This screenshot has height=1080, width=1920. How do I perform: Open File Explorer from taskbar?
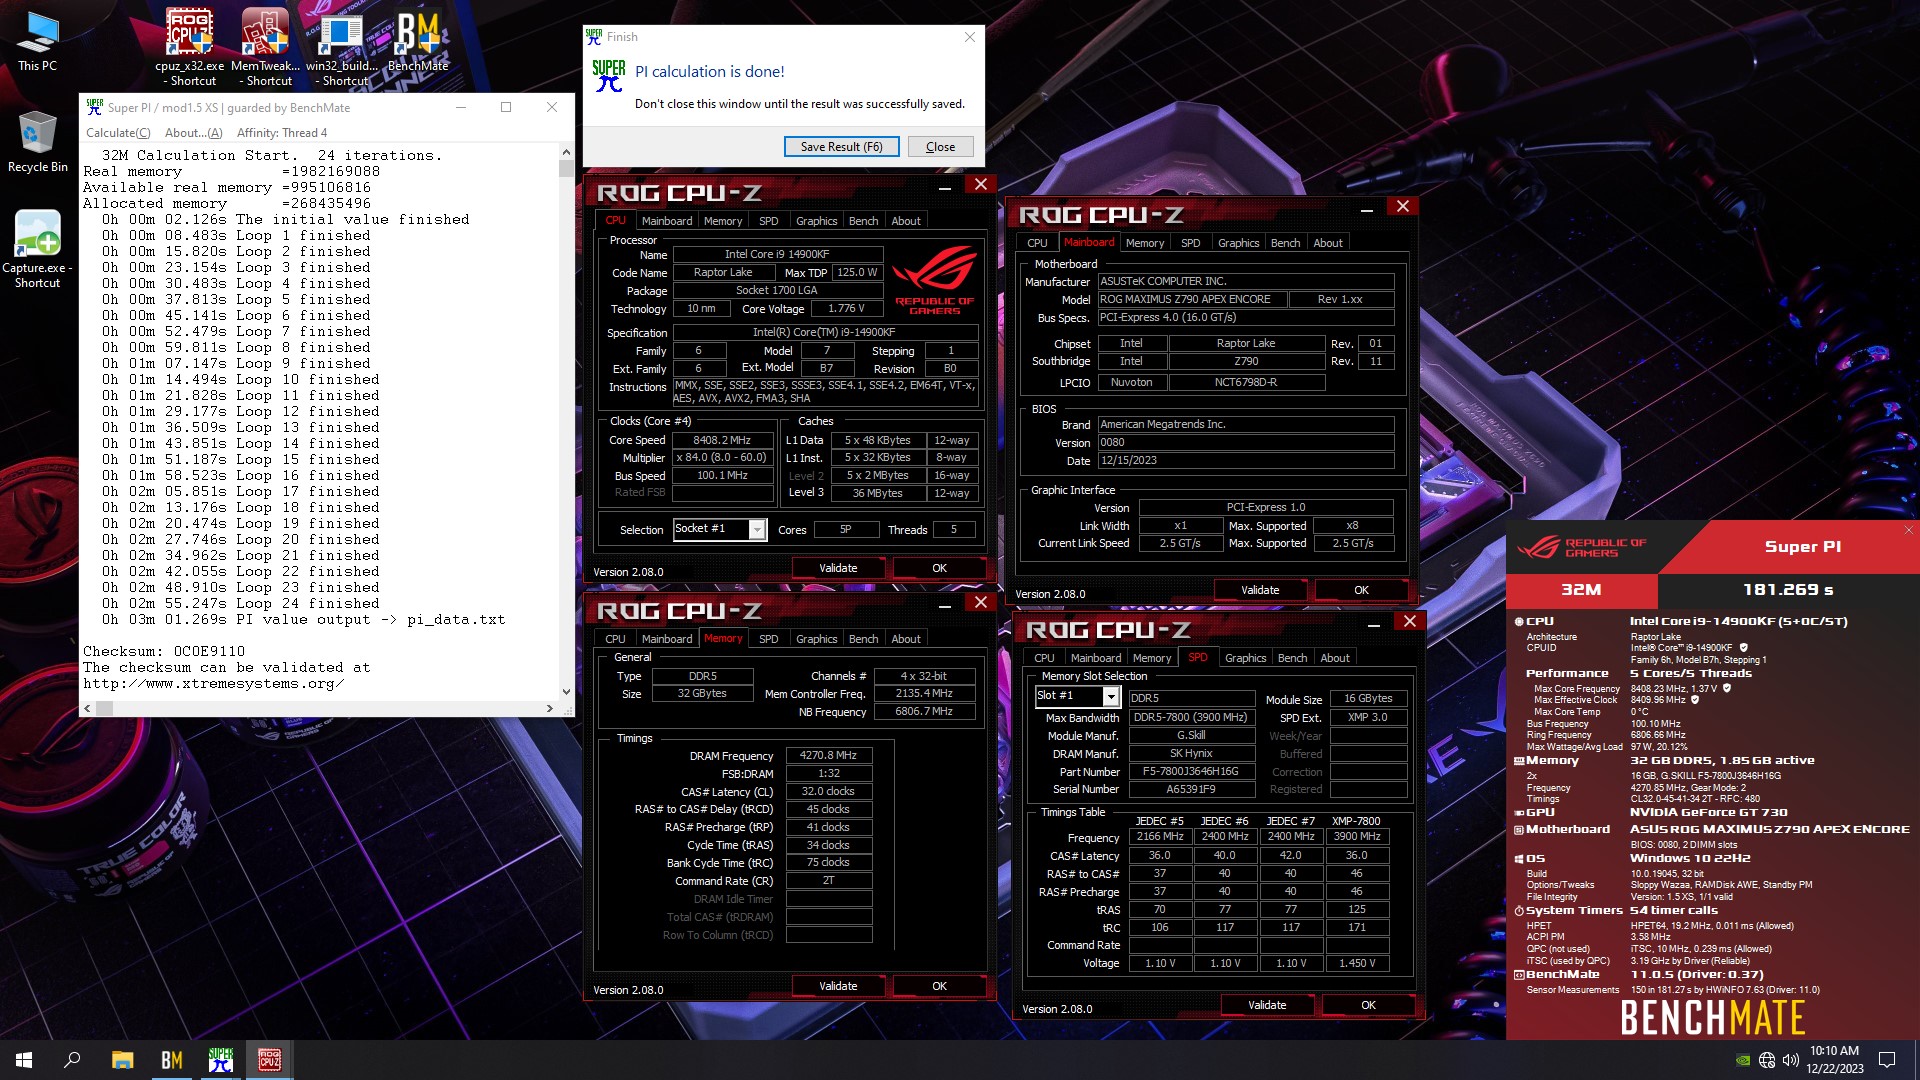click(122, 1060)
